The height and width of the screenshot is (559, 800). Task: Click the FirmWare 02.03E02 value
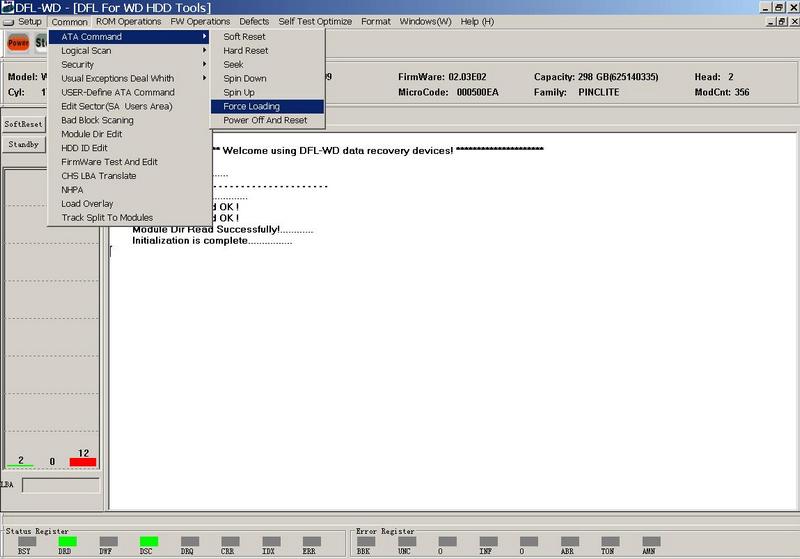point(467,77)
